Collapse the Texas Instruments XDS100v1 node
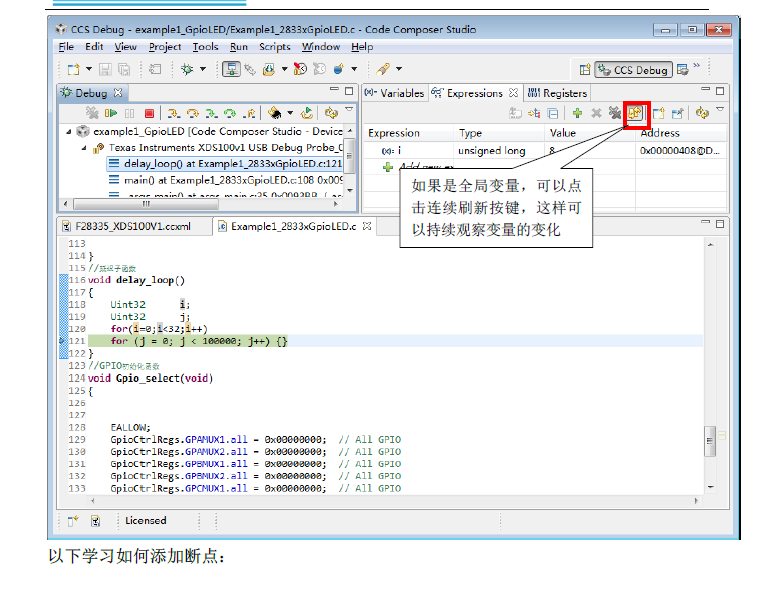The width and height of the screenshot is (777, 598). [84, 148]
